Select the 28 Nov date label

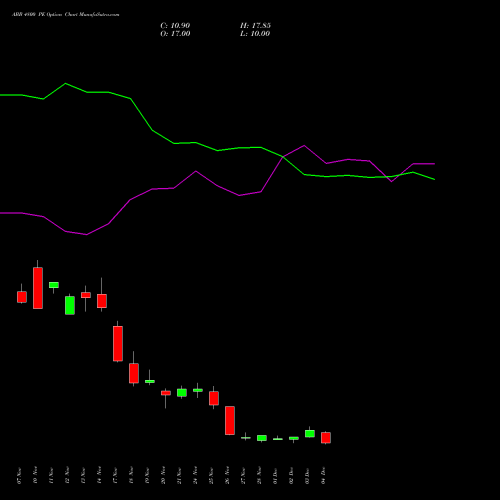(x=259, y=476)
